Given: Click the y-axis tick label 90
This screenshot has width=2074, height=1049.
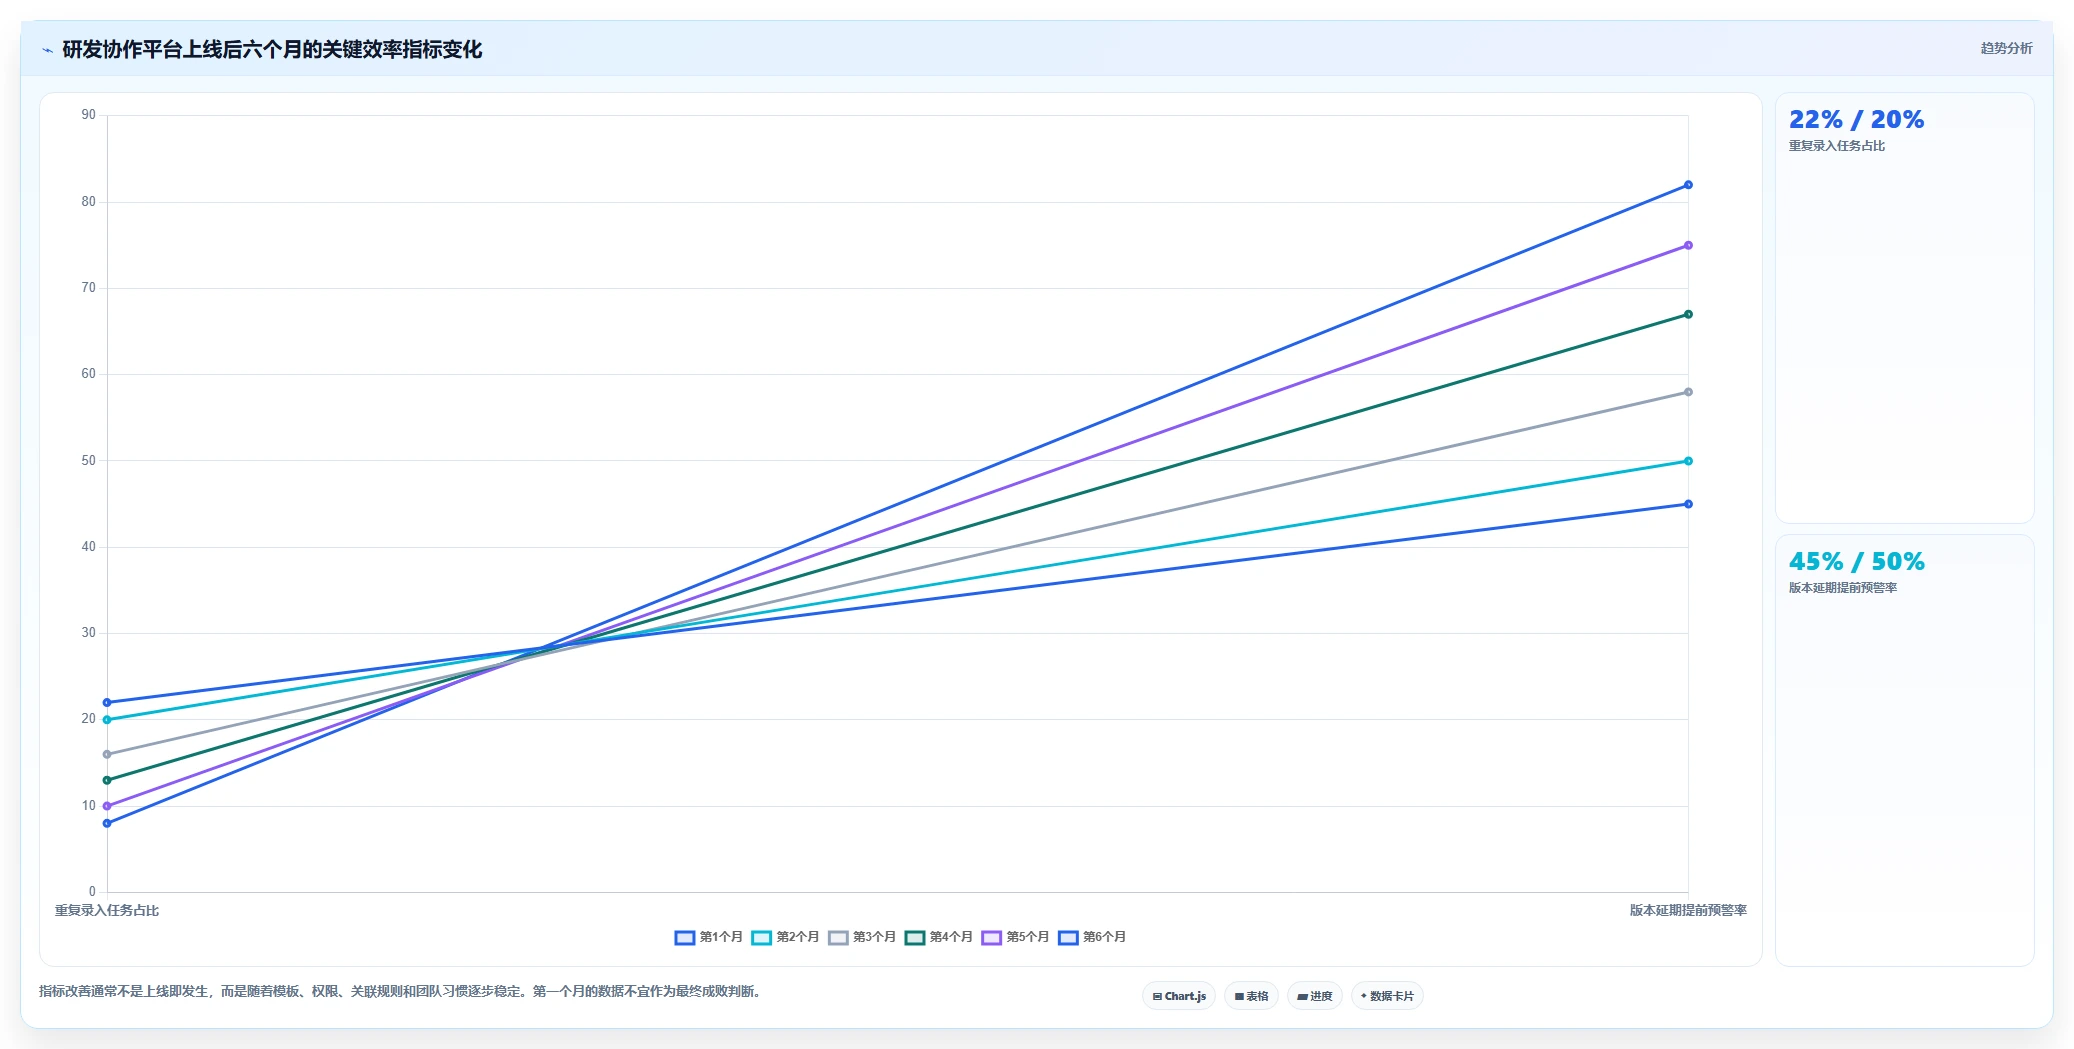Looking at the screenshot, I should pyautogui.click(x=89, y=115).
